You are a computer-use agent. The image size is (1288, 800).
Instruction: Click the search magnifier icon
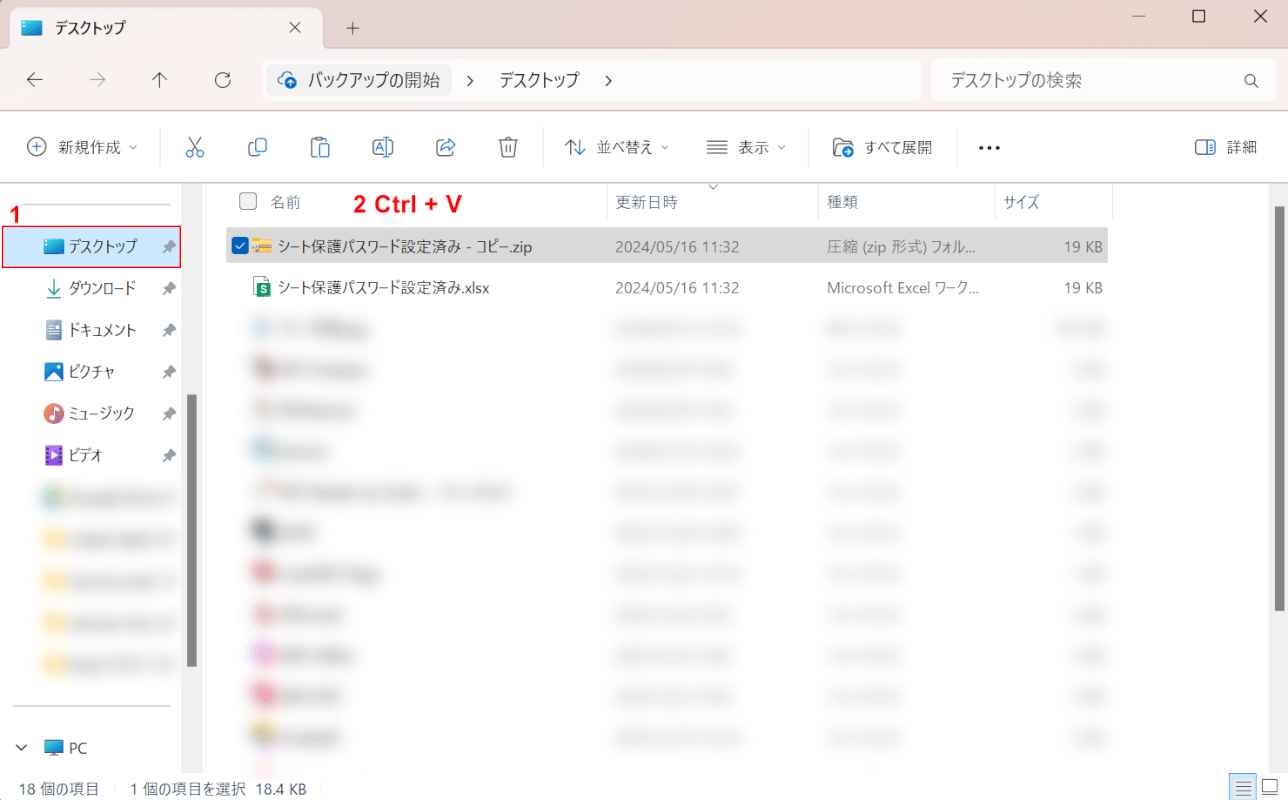tap(1251, 80)
